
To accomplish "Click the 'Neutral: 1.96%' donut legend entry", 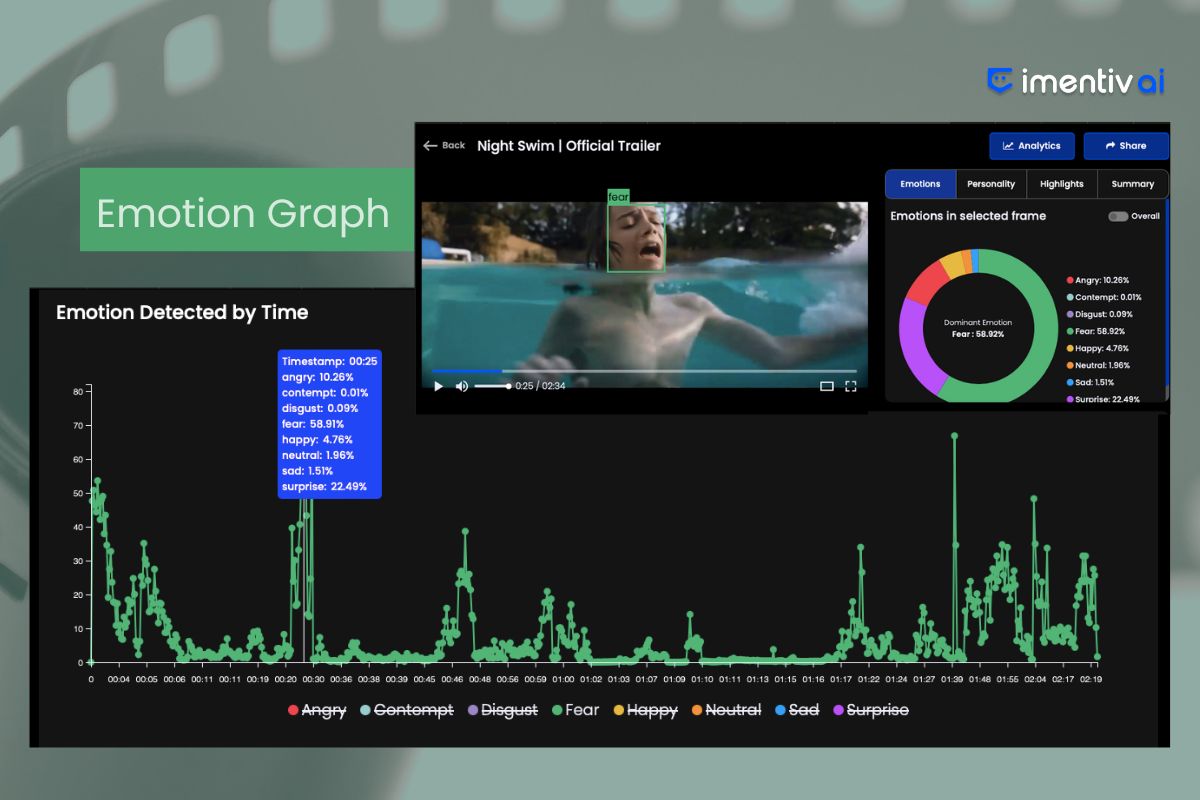I will click(x=1098, y=366).
